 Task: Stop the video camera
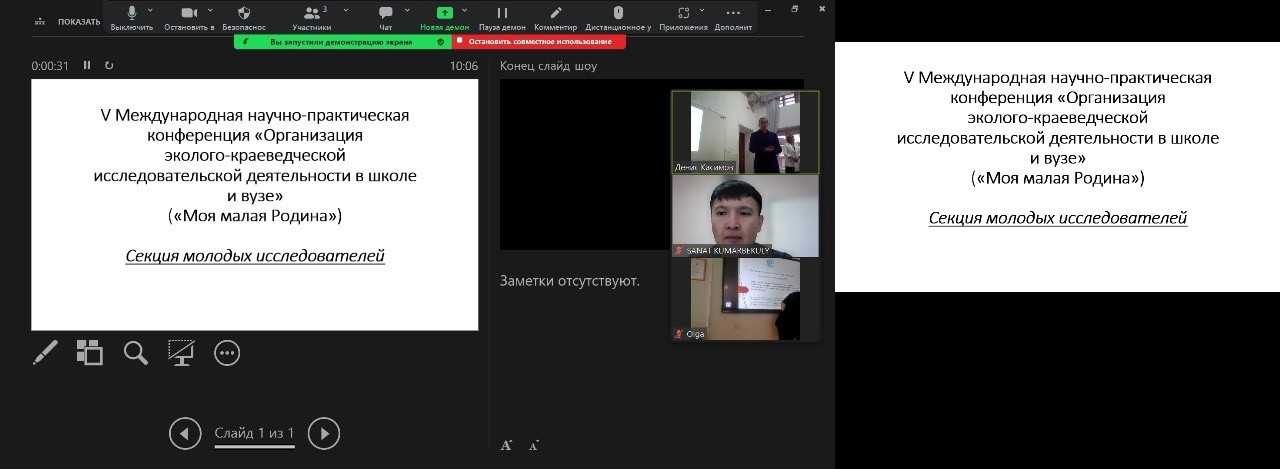(x=188, y=16)
